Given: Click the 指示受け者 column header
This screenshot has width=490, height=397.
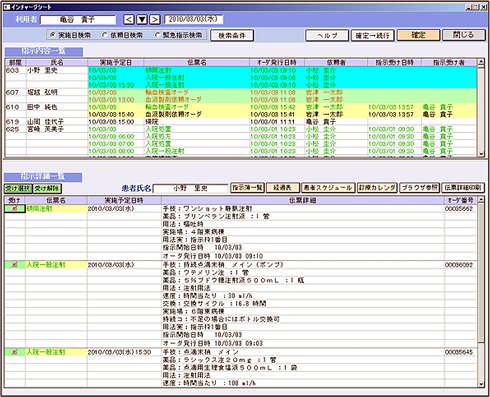Looking at the screenshot, I should (x=449, y=62).
